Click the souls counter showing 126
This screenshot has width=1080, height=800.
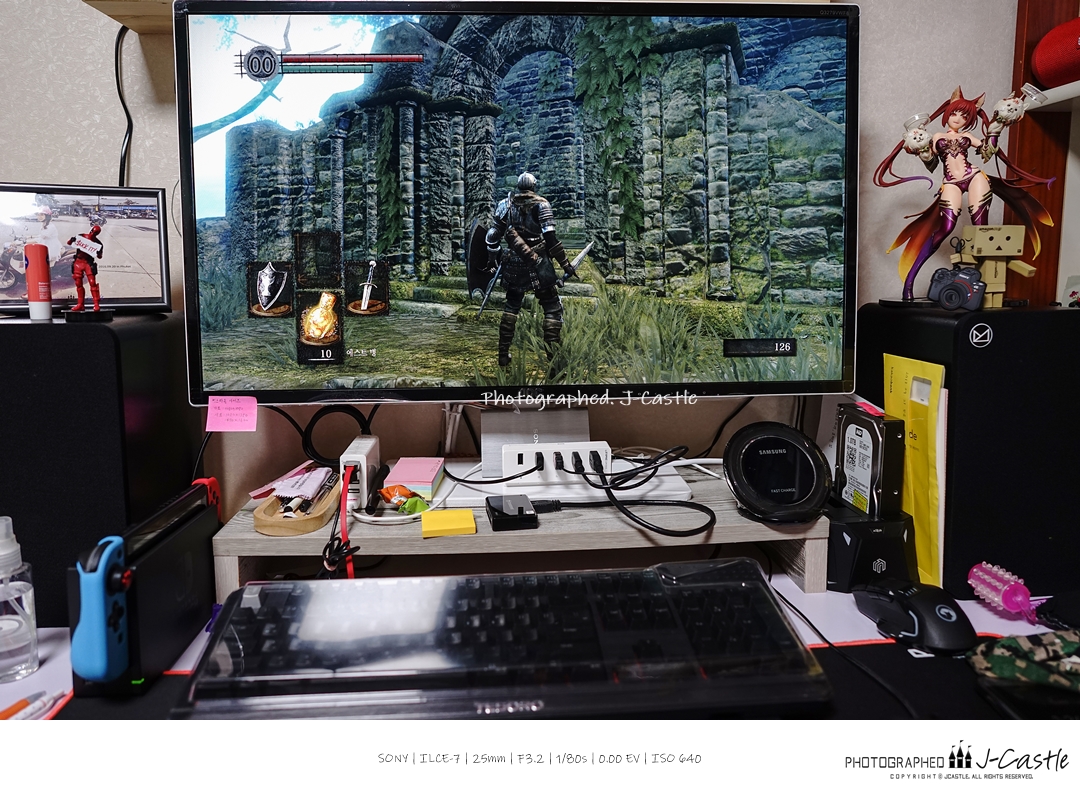760,347
